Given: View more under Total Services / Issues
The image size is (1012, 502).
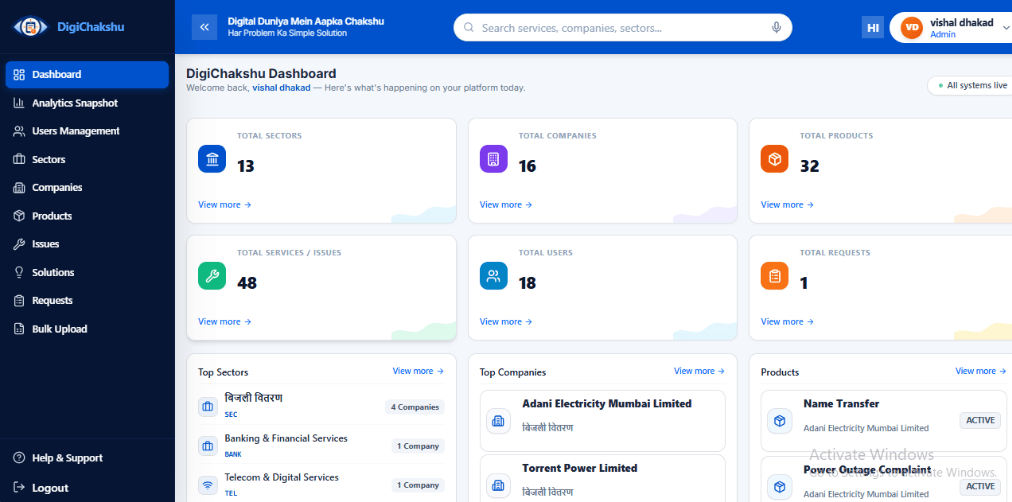Looking at the screenshot, I should click(x=225, y=321).
